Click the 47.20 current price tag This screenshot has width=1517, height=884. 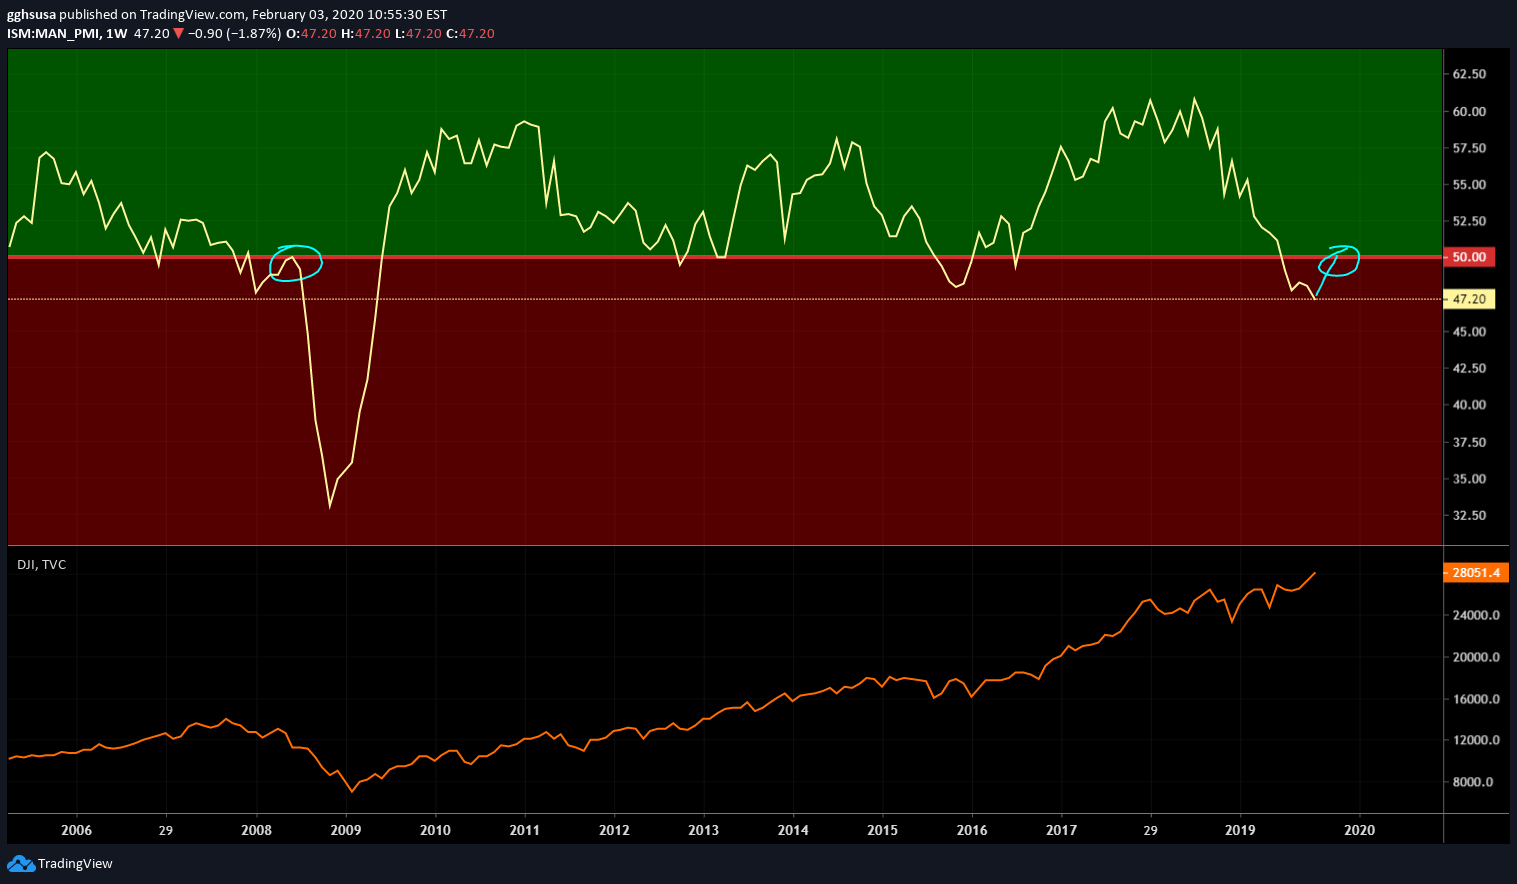coord(1469,299)
